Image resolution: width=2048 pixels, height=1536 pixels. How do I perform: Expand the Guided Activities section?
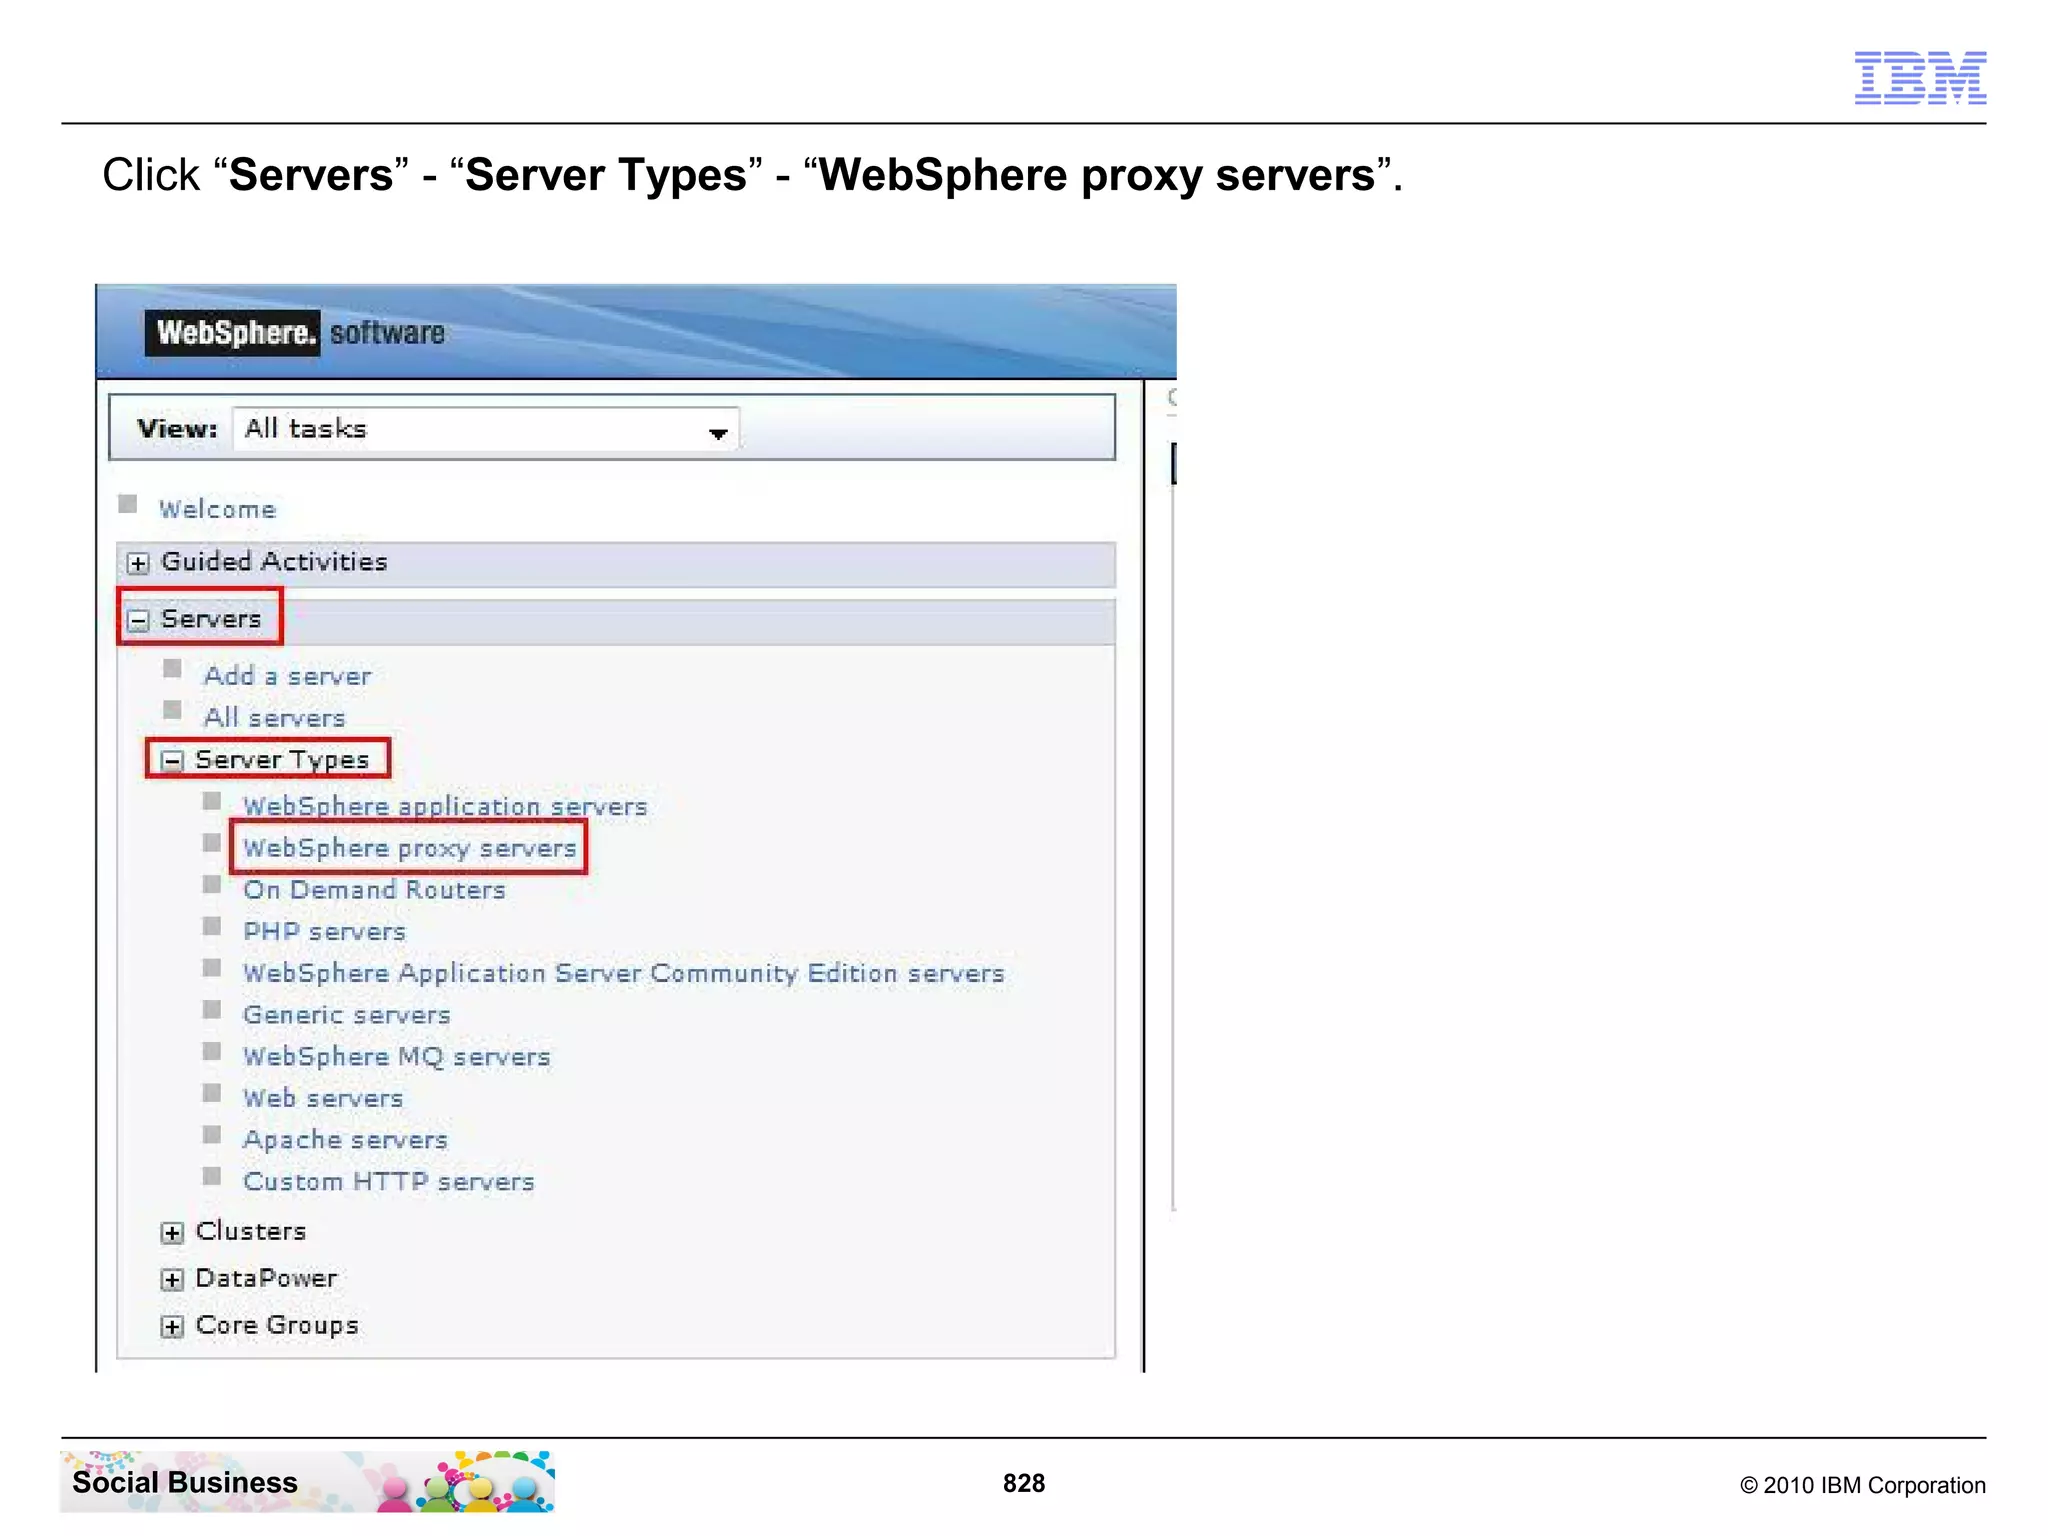tap(138, 563)
